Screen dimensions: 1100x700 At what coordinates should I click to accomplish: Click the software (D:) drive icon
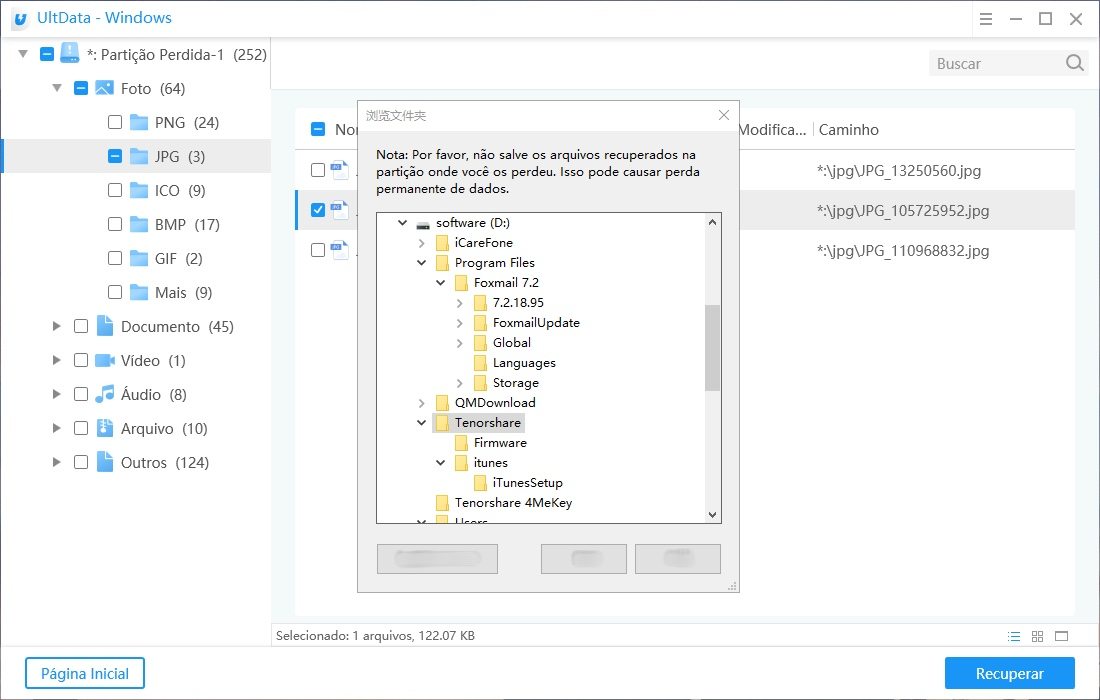(x=422, y=224)
